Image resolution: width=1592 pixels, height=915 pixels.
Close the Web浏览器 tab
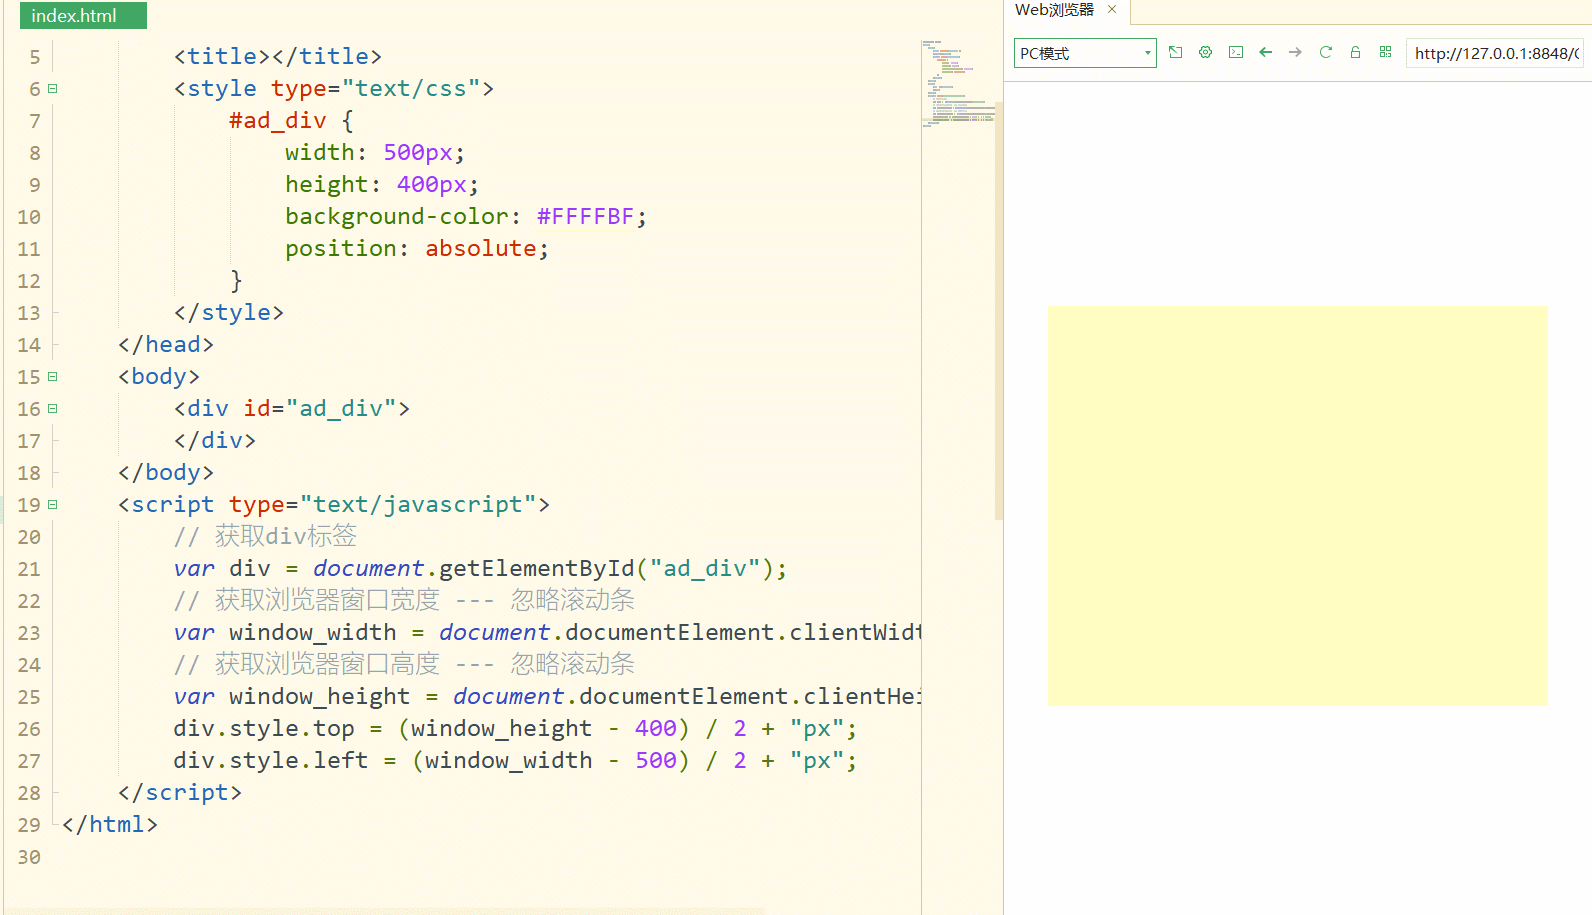[x=1112, y=9]
